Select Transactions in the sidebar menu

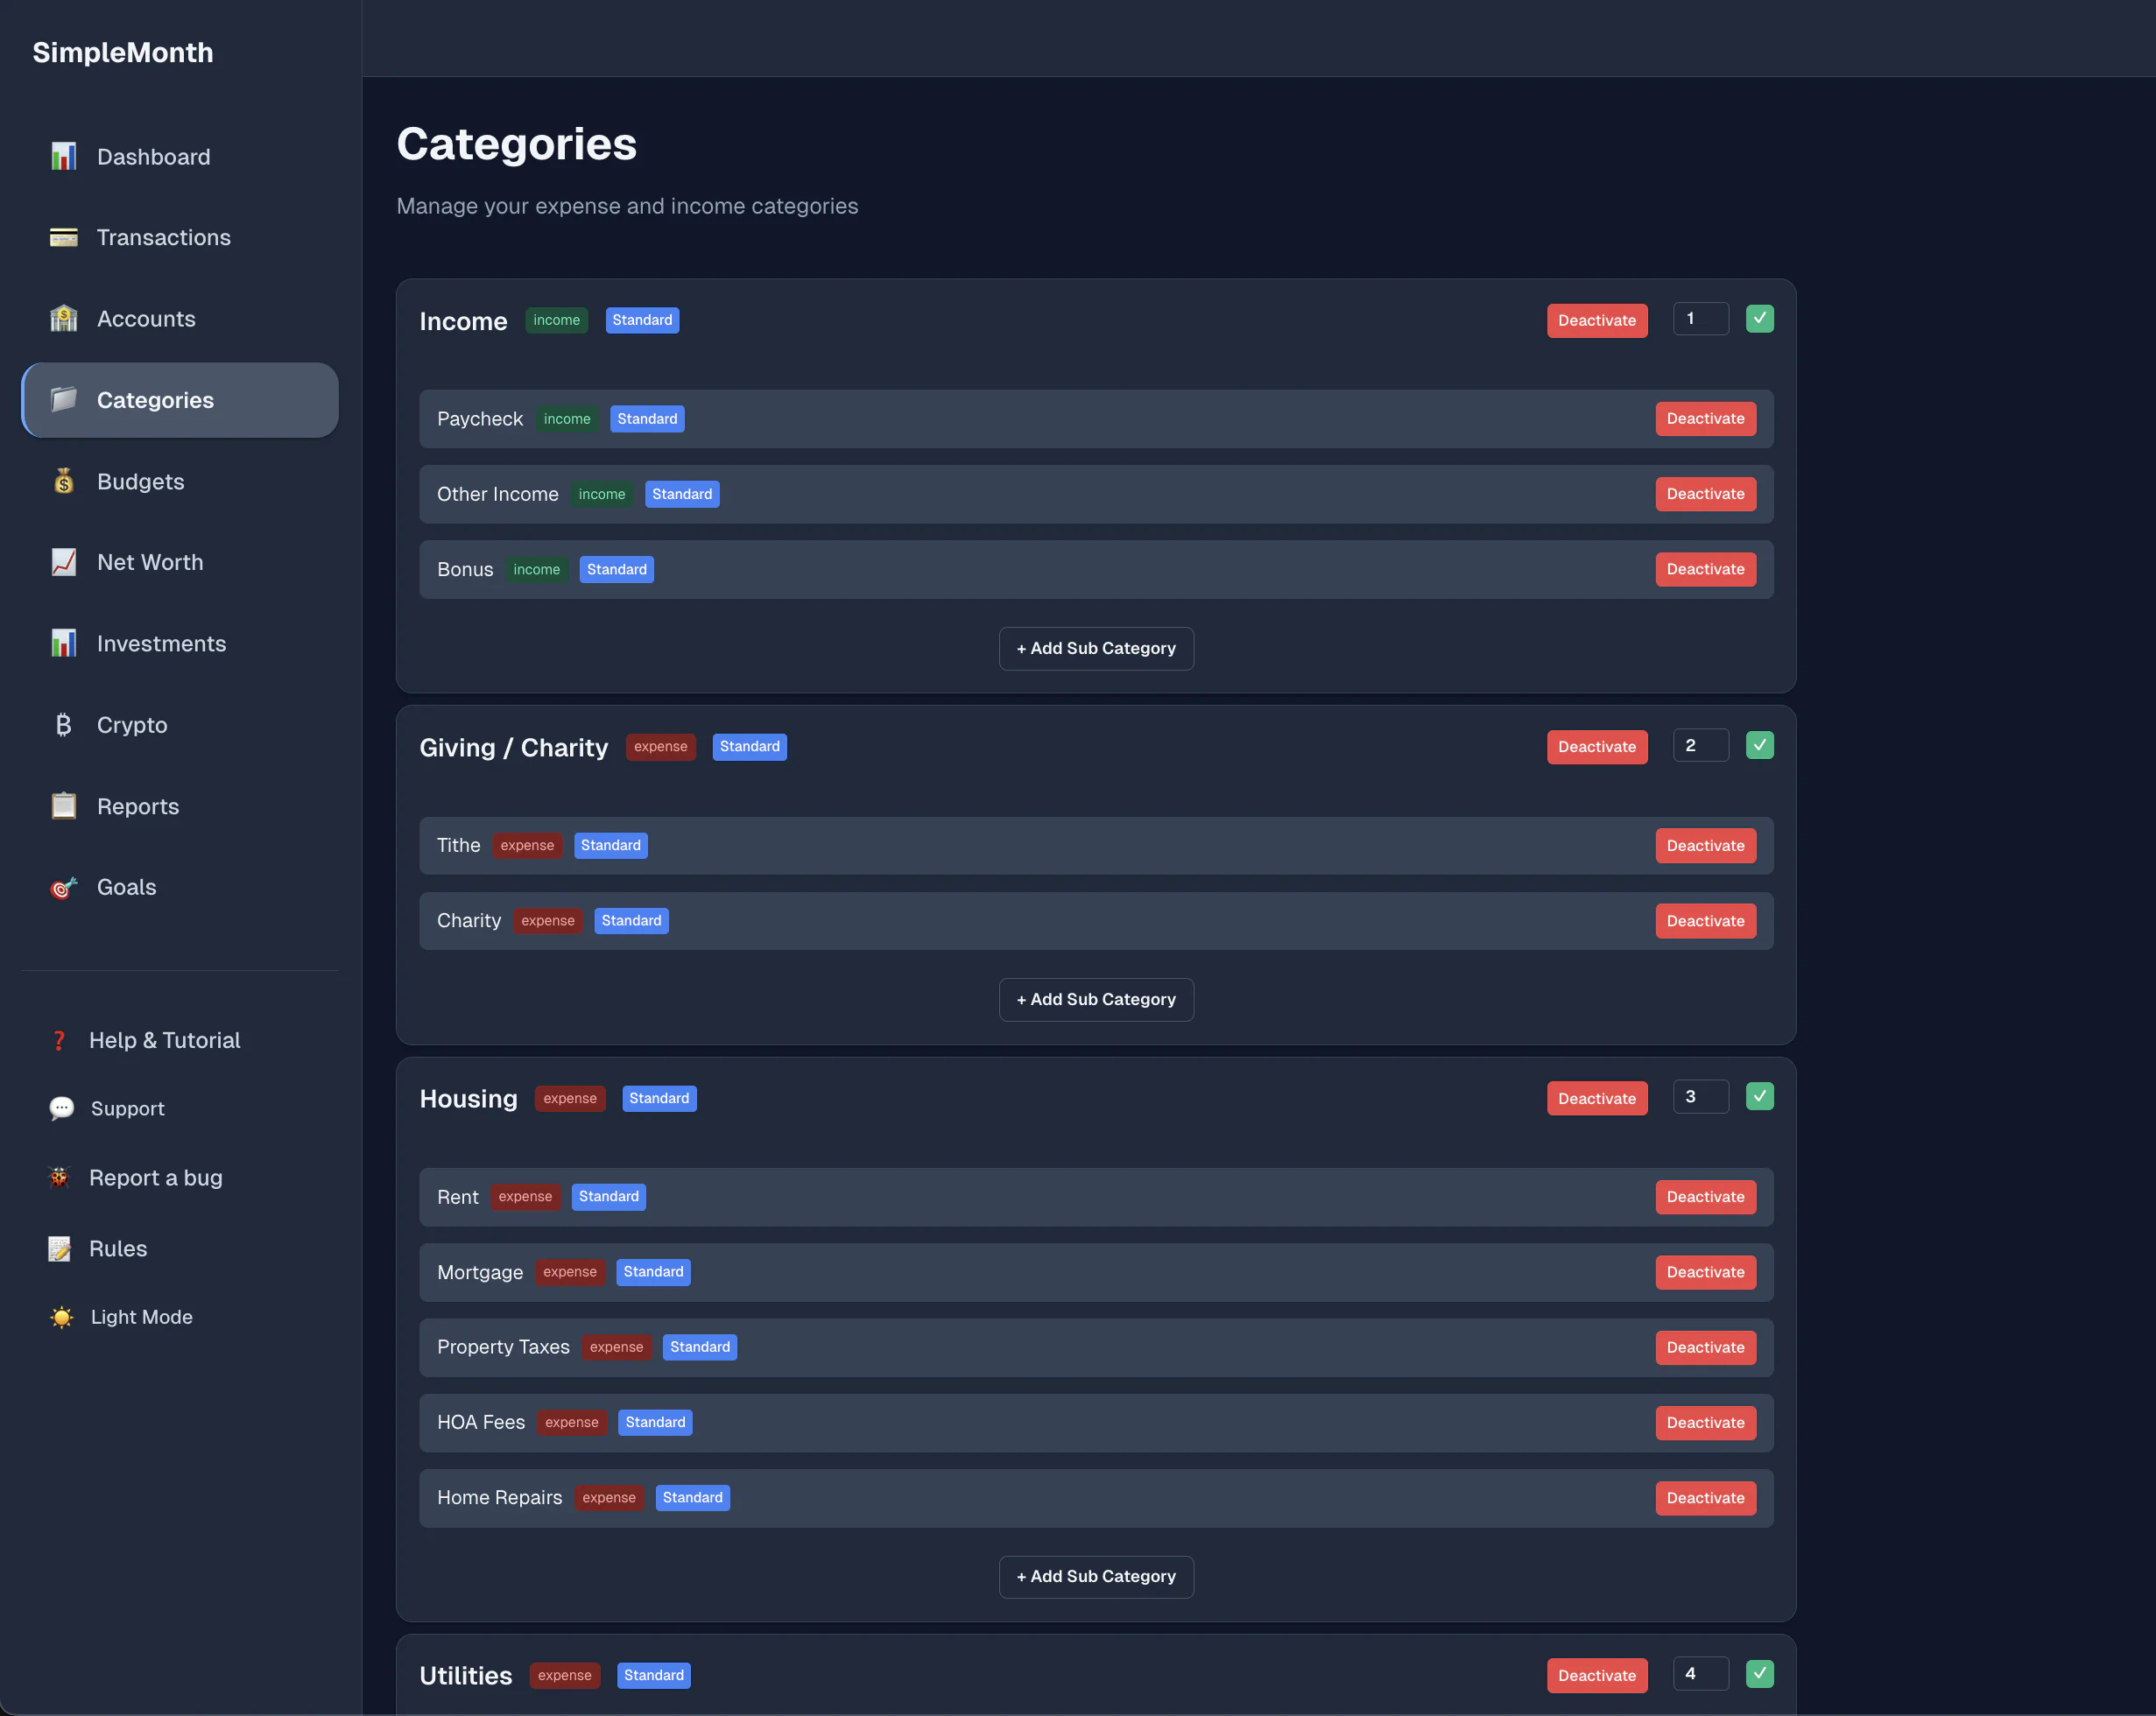[x=163, y=237]
